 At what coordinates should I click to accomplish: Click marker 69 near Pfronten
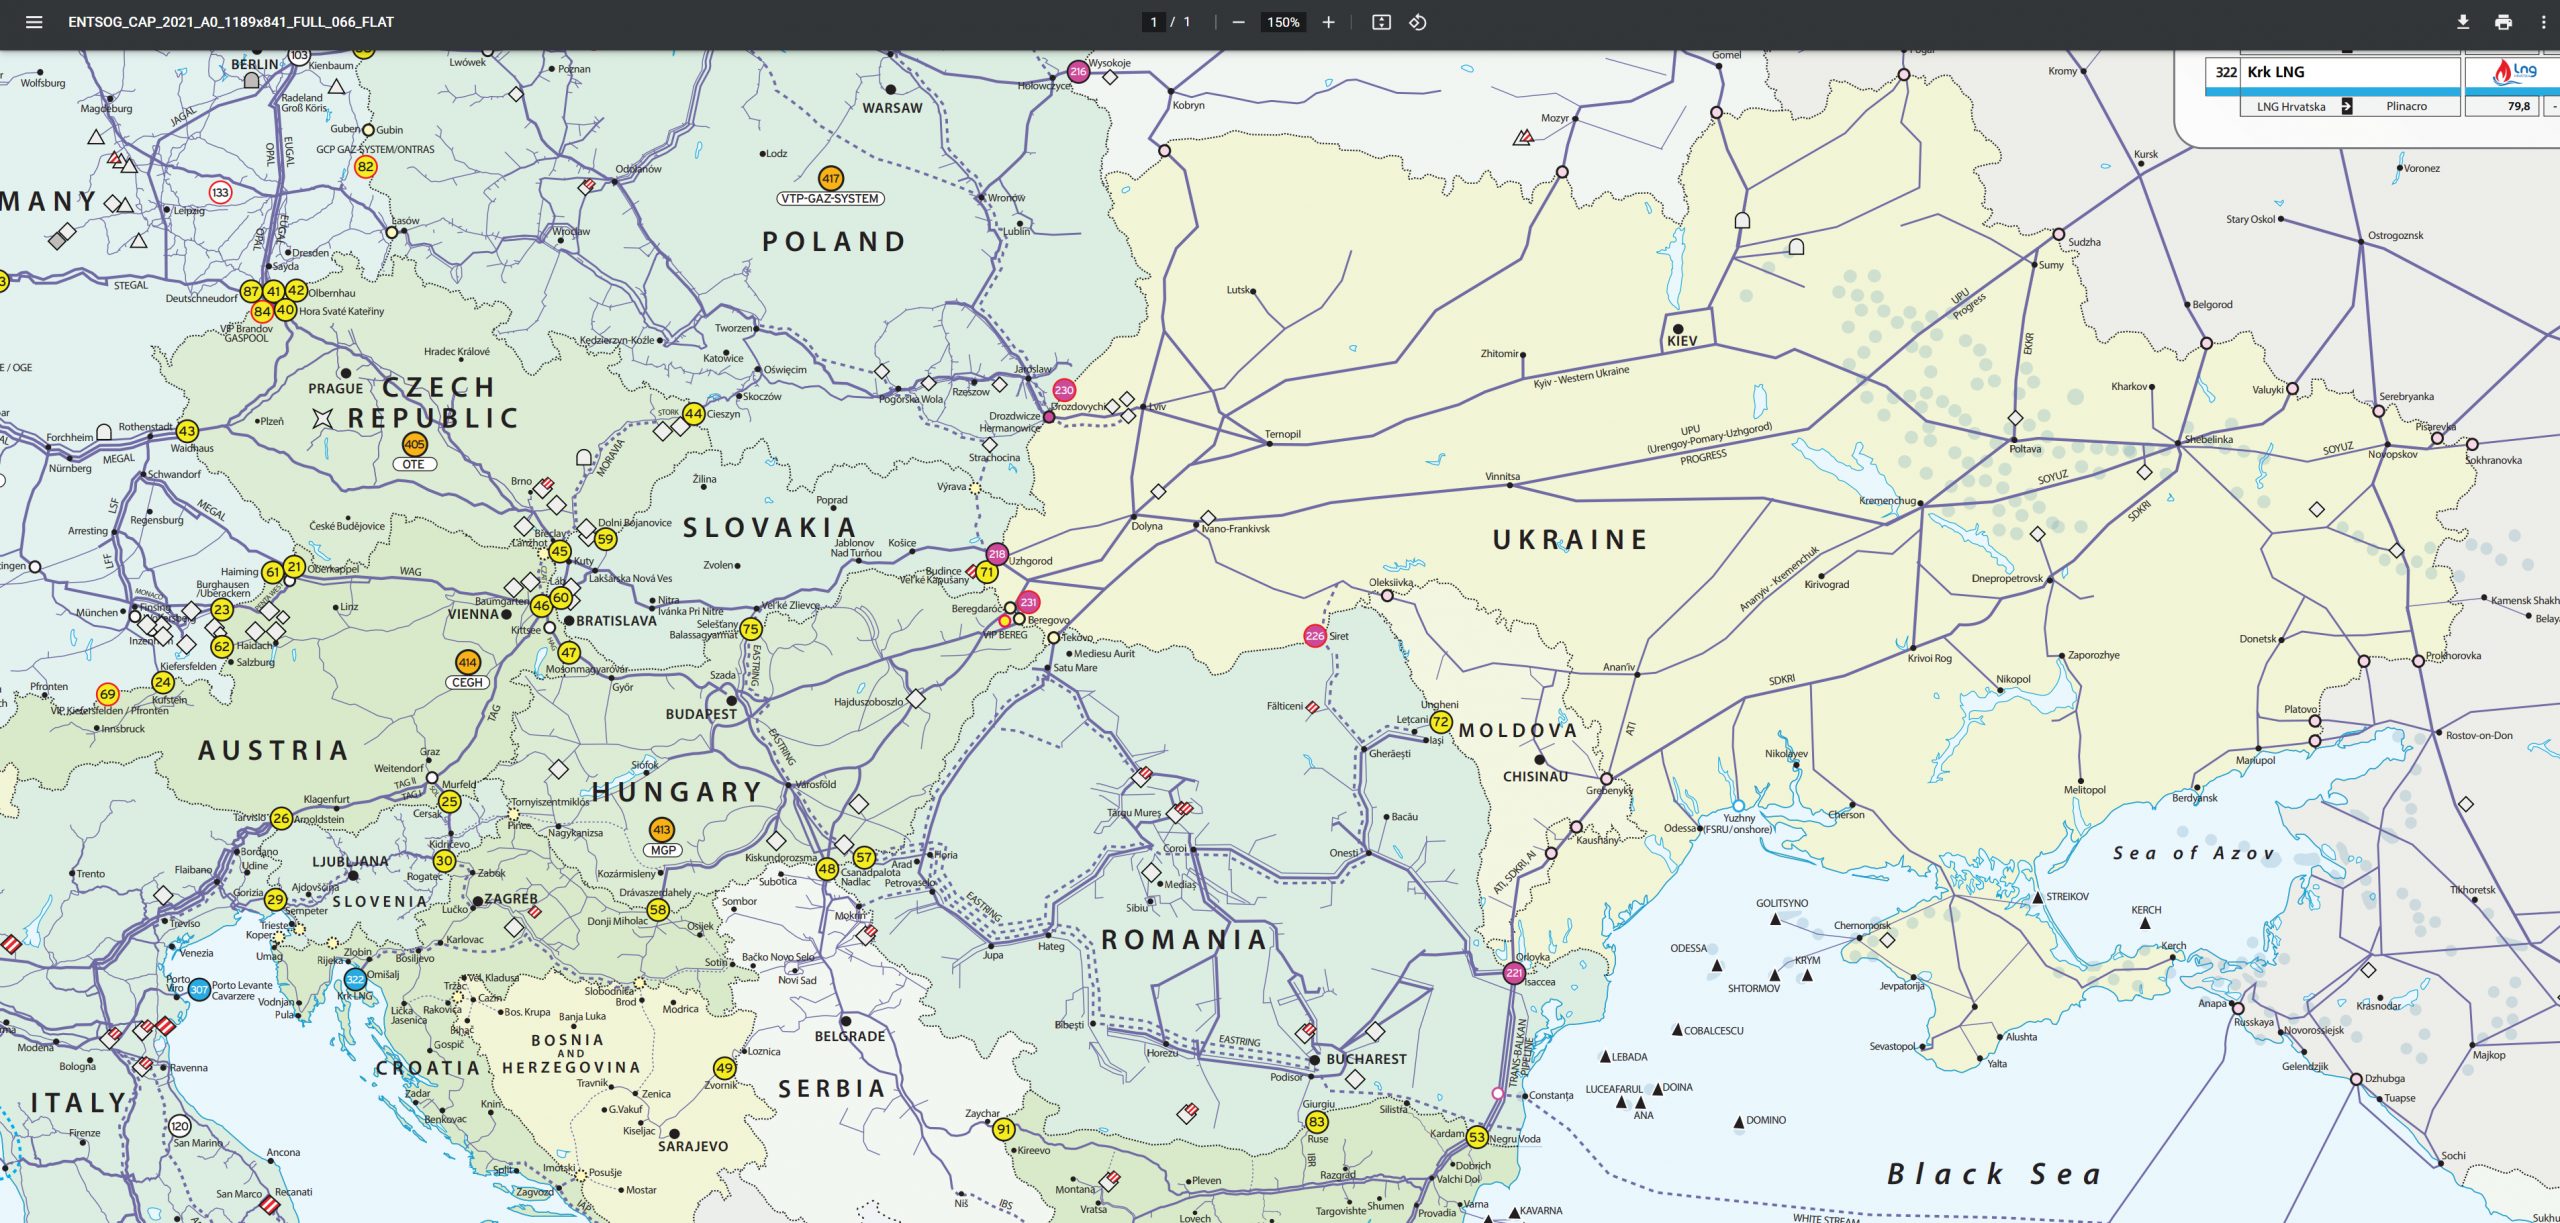(107, 694)
